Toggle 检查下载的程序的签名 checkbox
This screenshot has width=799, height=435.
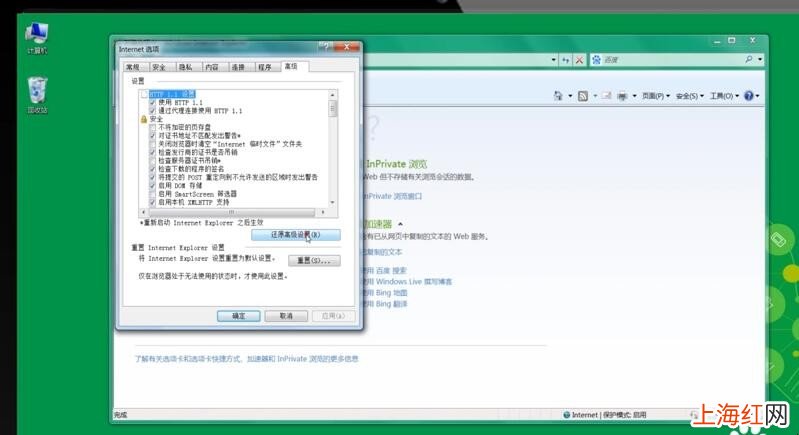152,169
